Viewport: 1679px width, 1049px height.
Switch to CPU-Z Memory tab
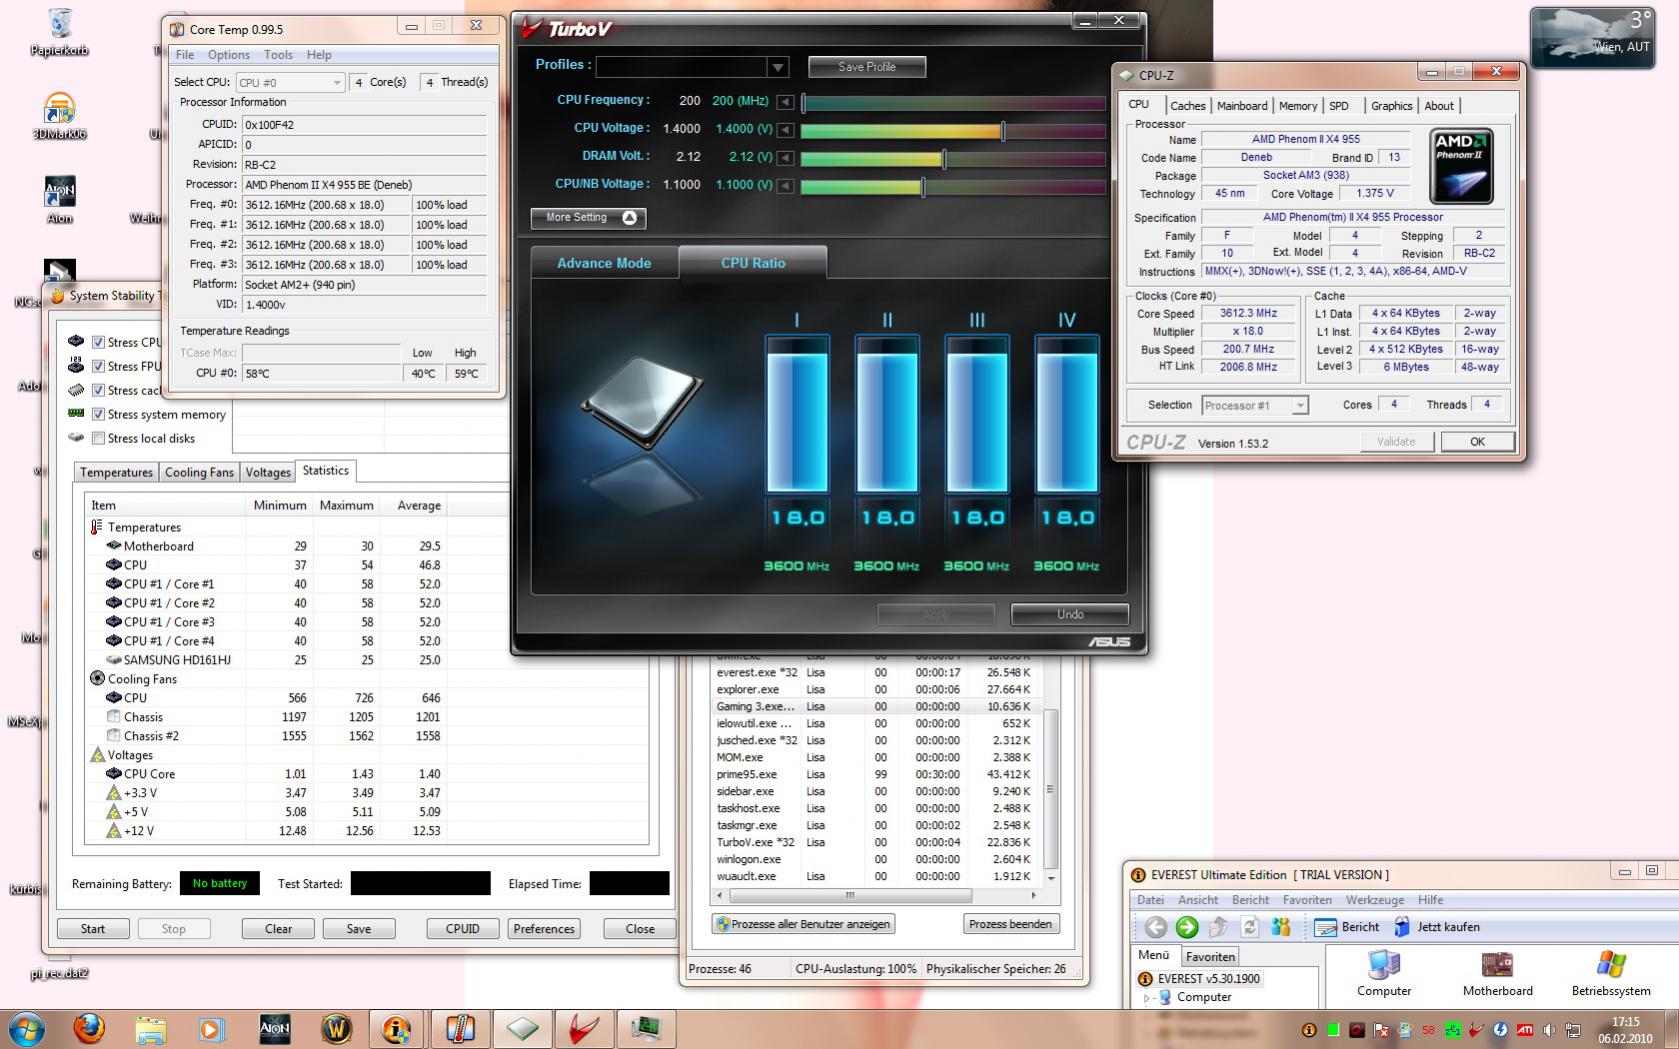point(1298,106)
